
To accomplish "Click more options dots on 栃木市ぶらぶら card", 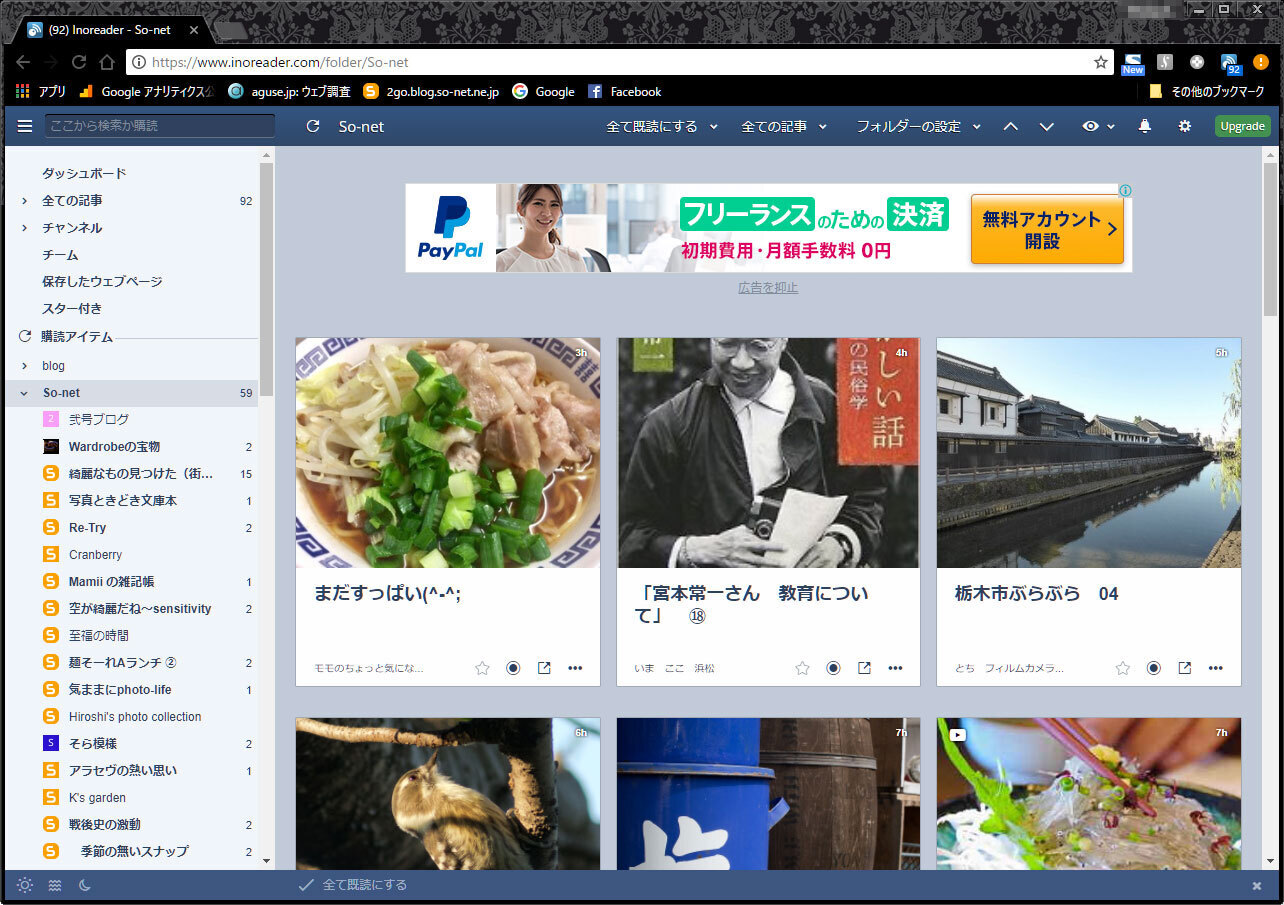I will tap(1215, 668).
